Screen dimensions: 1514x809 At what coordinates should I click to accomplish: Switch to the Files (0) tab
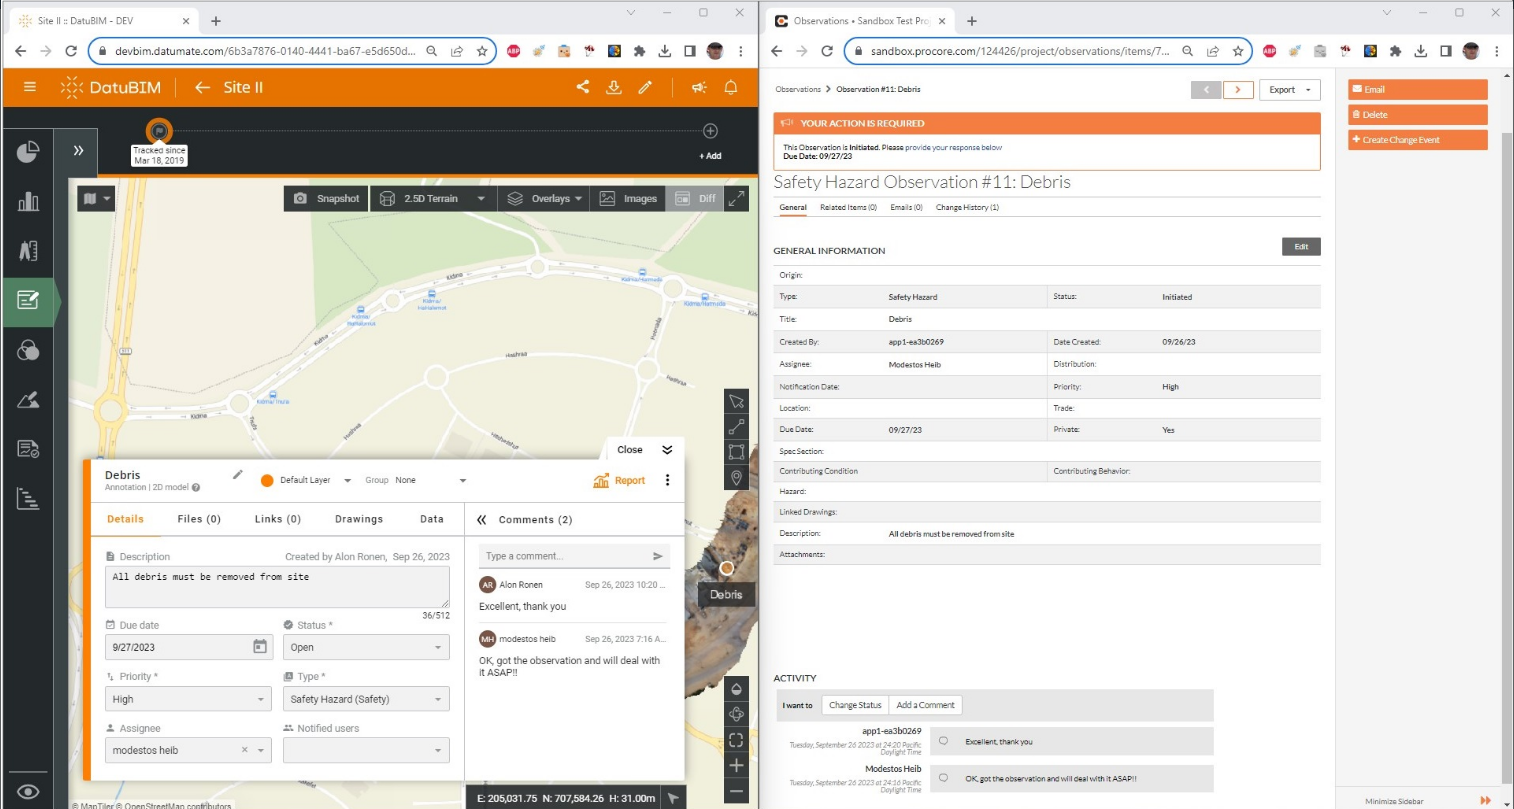[199, 519]
